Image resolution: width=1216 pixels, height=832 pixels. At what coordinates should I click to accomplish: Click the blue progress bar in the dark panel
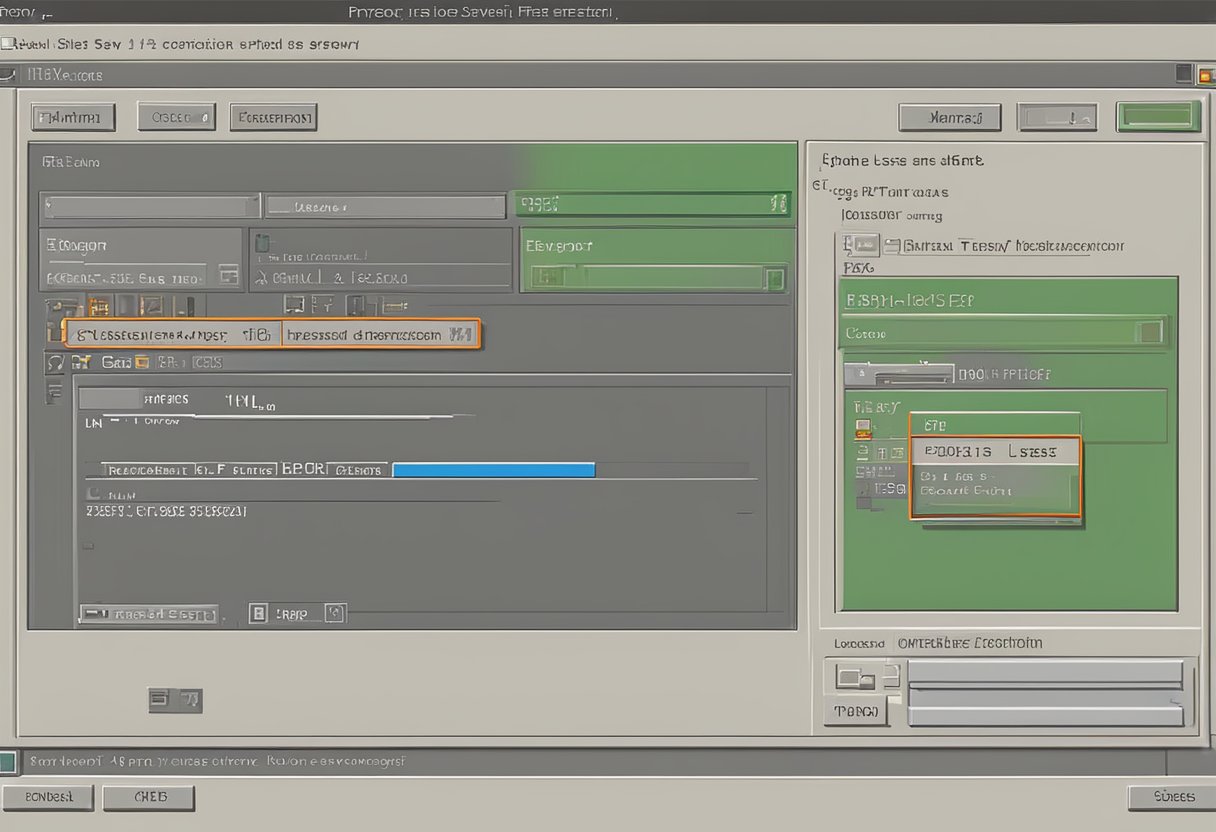pyautogui.click(x=494, y=469)
